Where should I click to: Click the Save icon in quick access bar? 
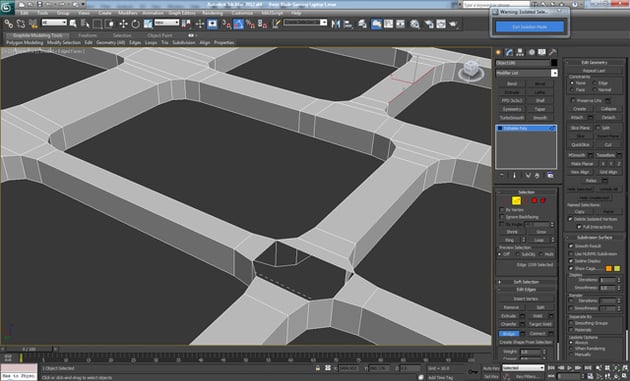[39, 4]
